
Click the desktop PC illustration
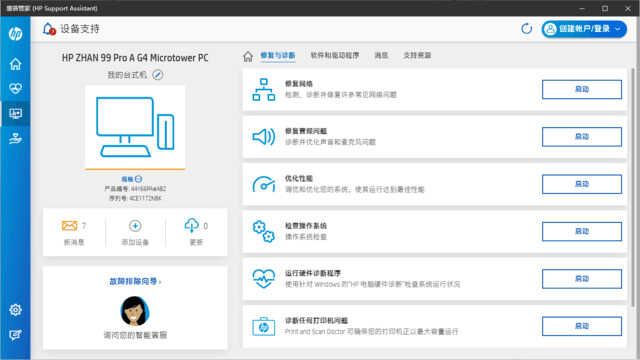135,127
